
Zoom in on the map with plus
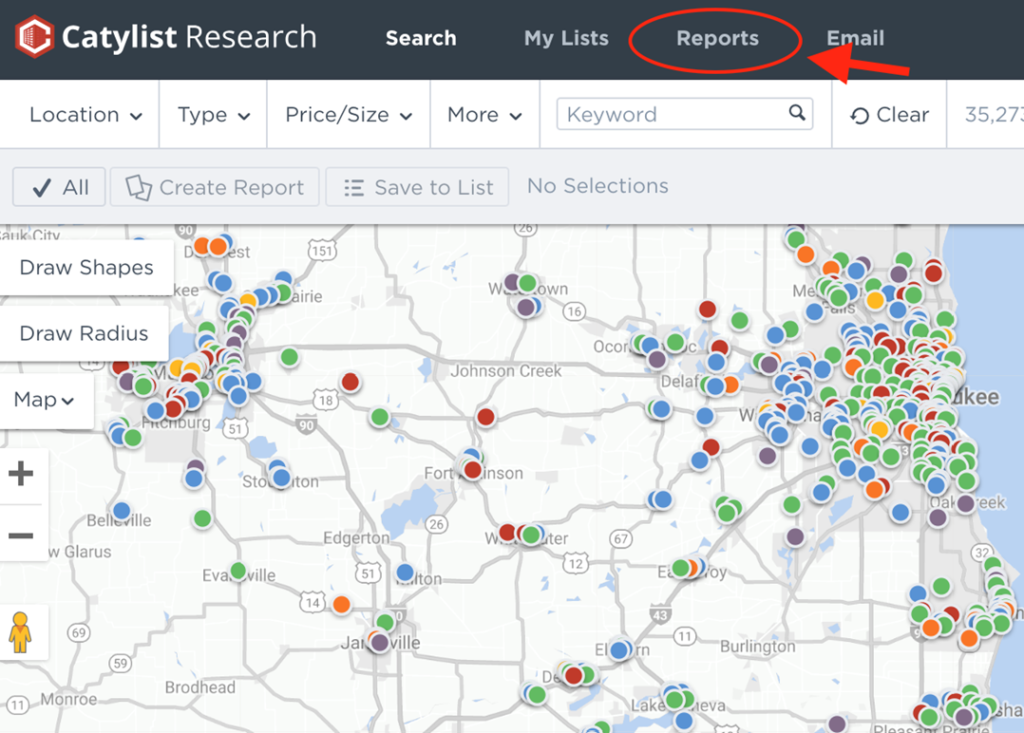click(x=21, y=474)
